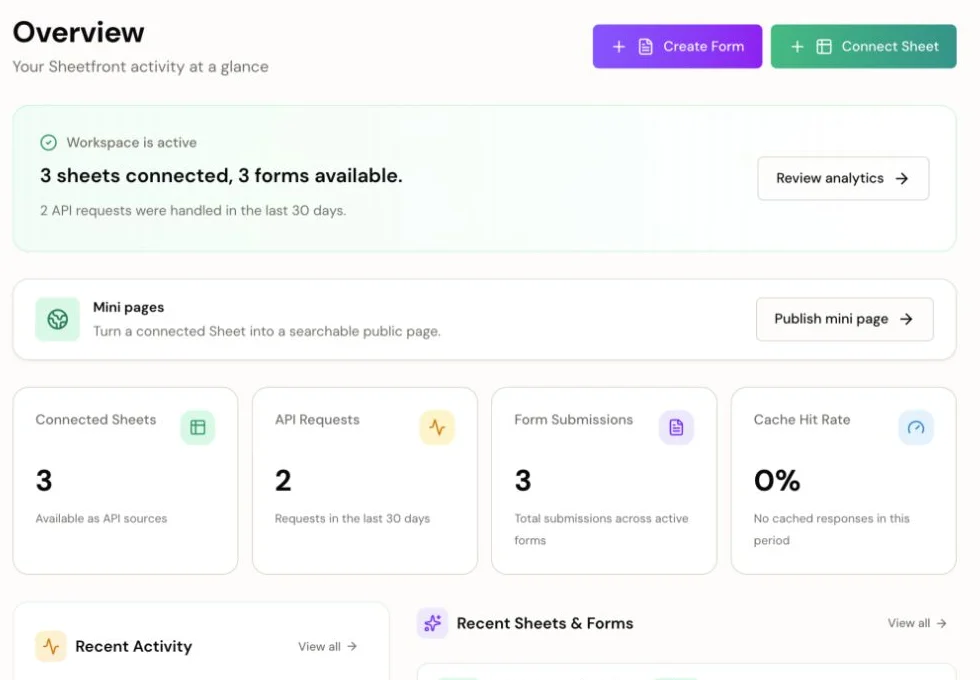Click the Form Submissions document icon

pos(676,428)
